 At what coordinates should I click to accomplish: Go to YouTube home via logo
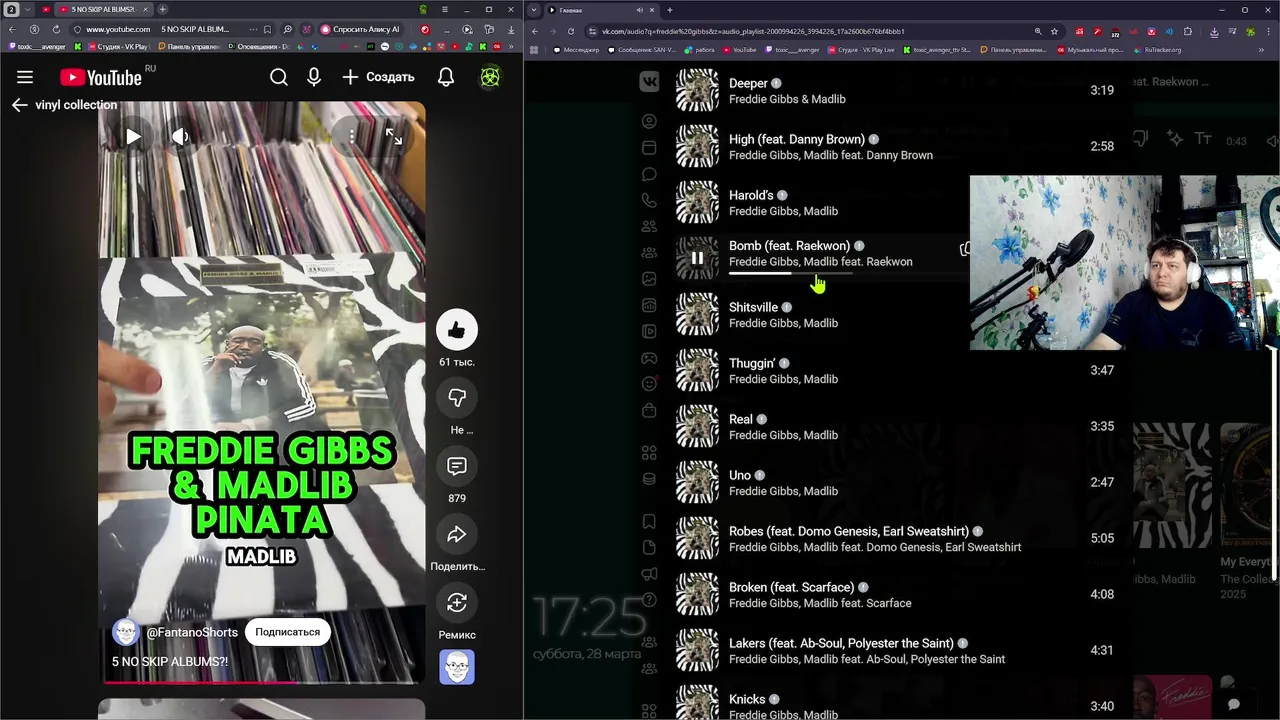coord(100,77)
